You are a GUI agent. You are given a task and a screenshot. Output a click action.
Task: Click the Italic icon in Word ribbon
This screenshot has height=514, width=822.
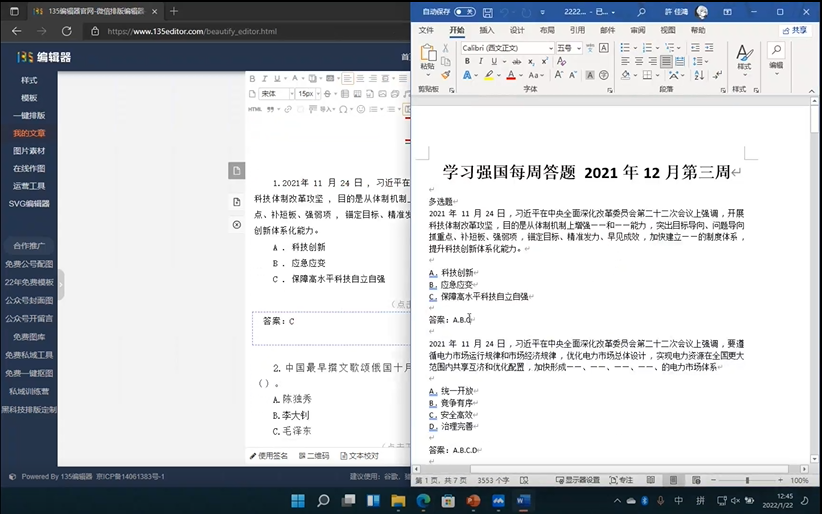click(478, 61)
